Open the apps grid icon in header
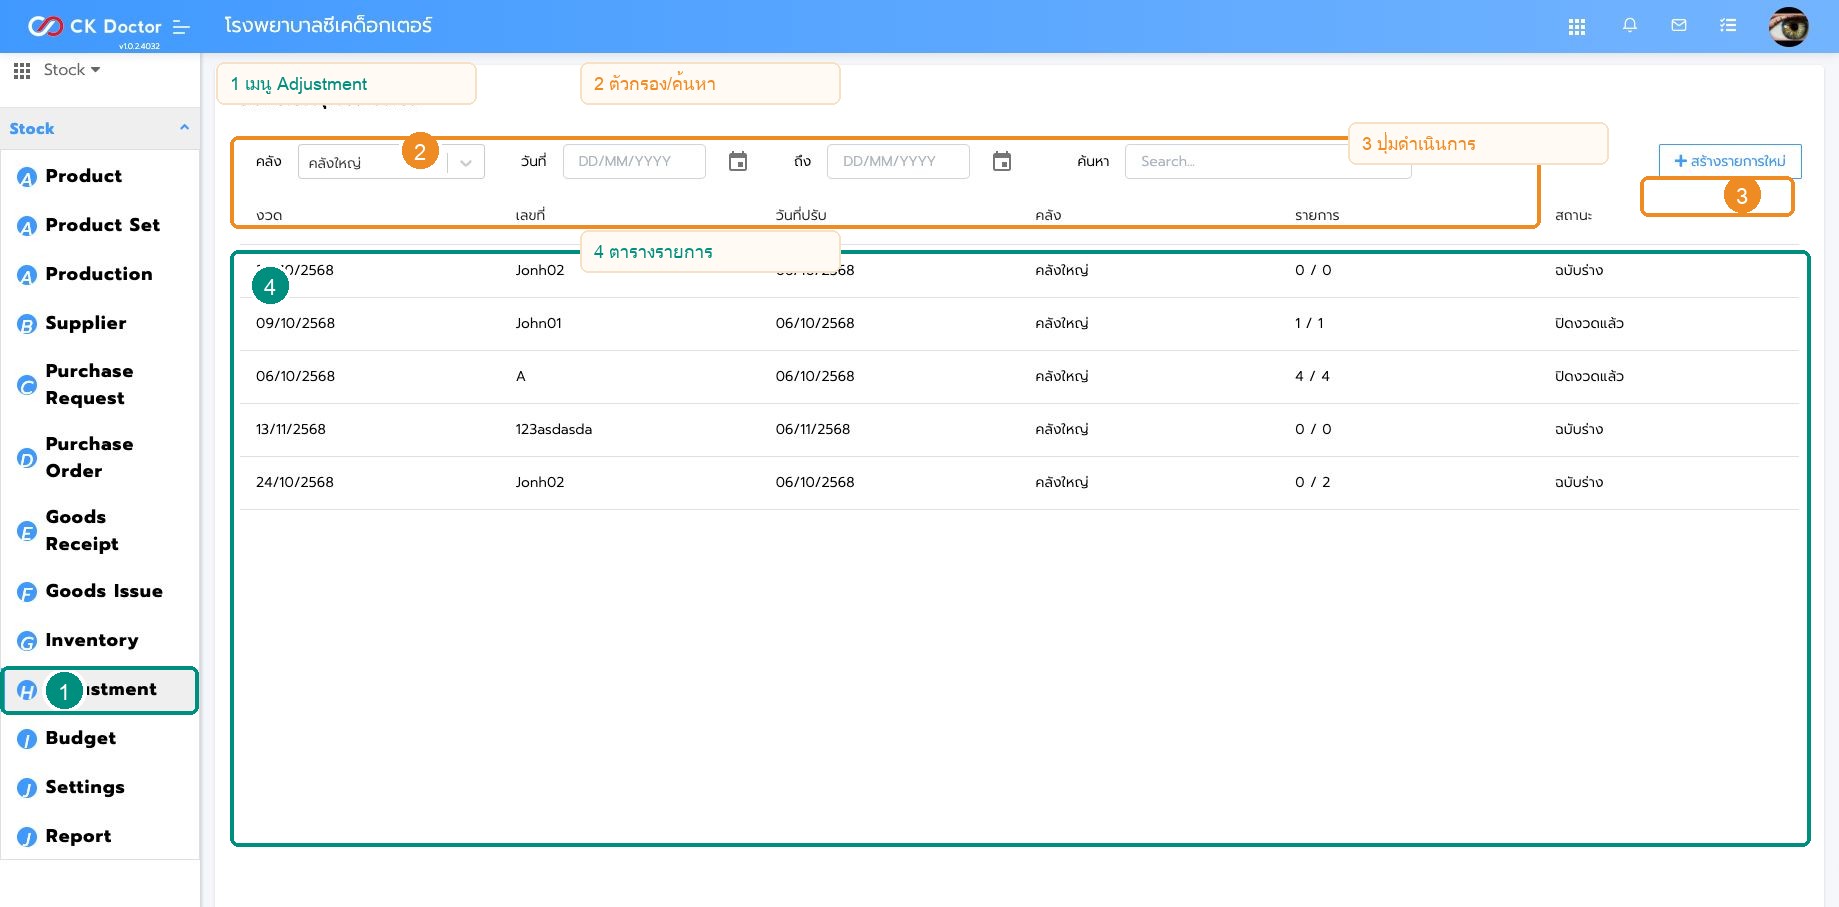The image size is (1839, 907). click(x=1577, y=27)
